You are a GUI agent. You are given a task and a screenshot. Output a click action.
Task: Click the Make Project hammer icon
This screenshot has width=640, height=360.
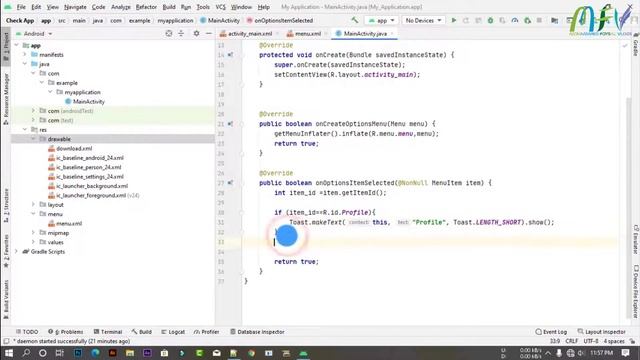point(354,20)
